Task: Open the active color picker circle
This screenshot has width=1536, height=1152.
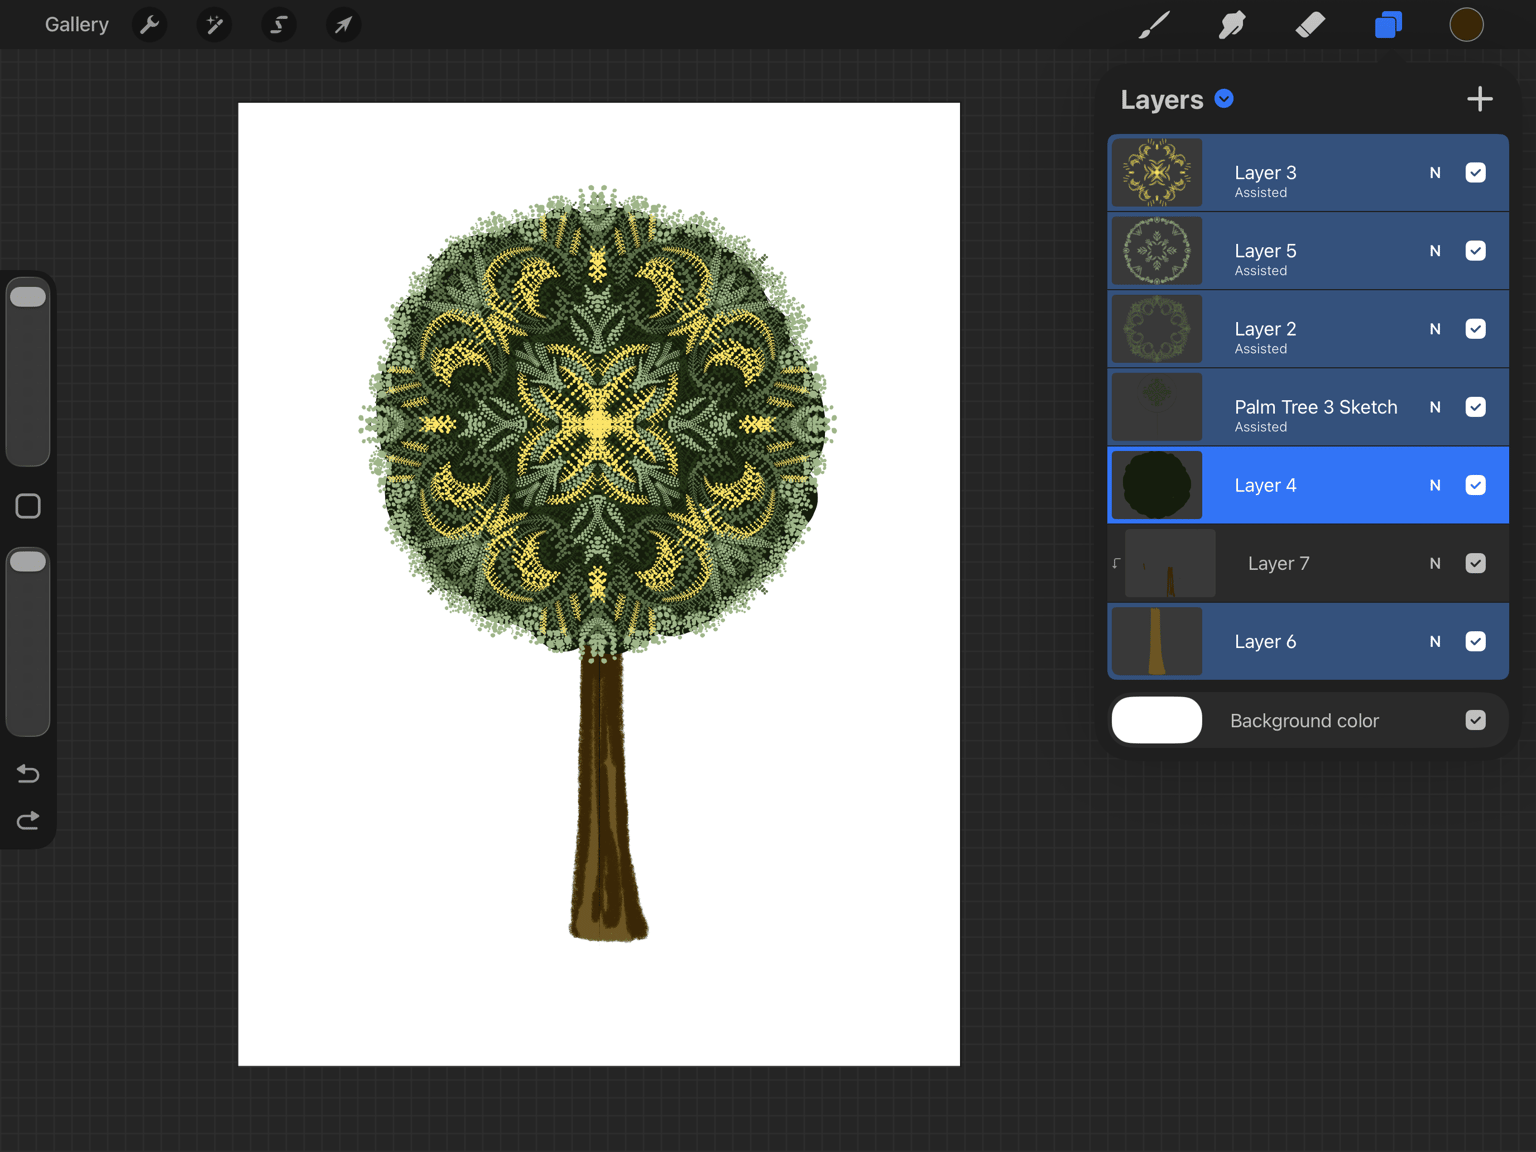Action: [x=1466, y=25]
